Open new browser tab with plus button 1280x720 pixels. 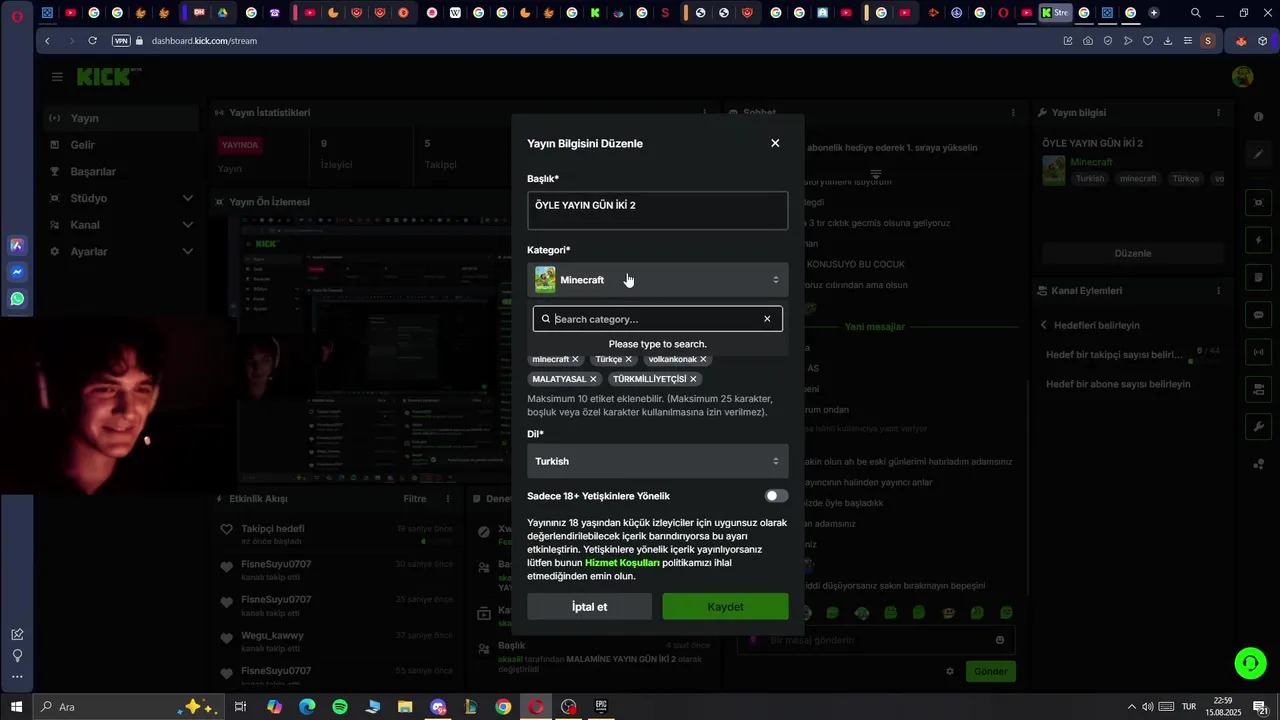click(1154, 13)
